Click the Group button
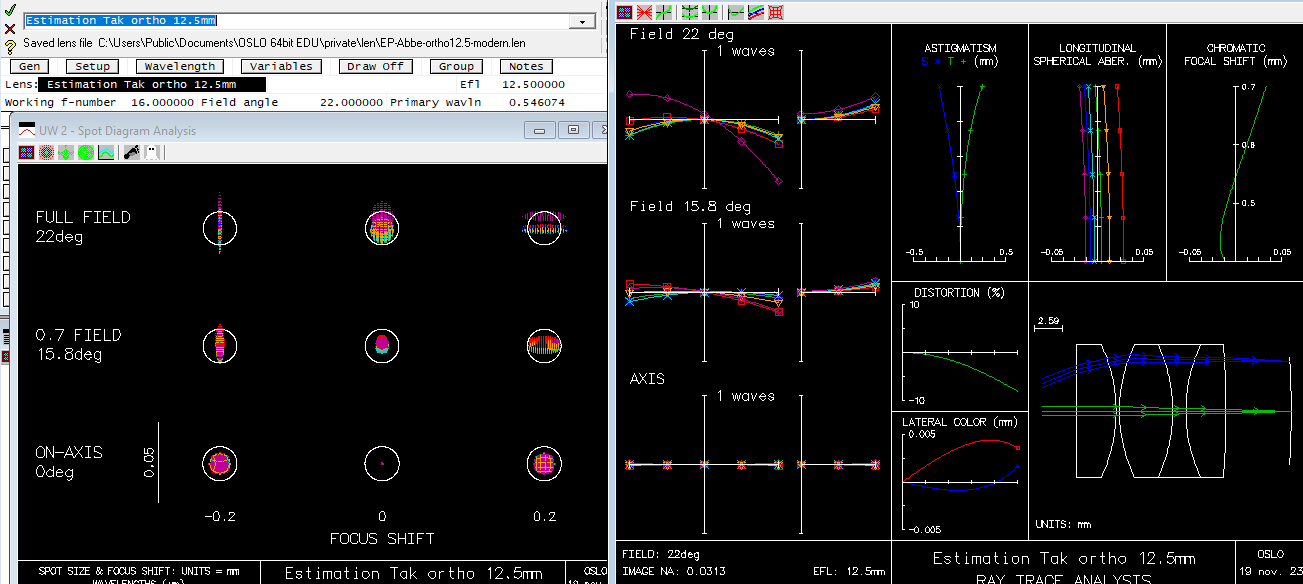 click(x=456, y=66)
